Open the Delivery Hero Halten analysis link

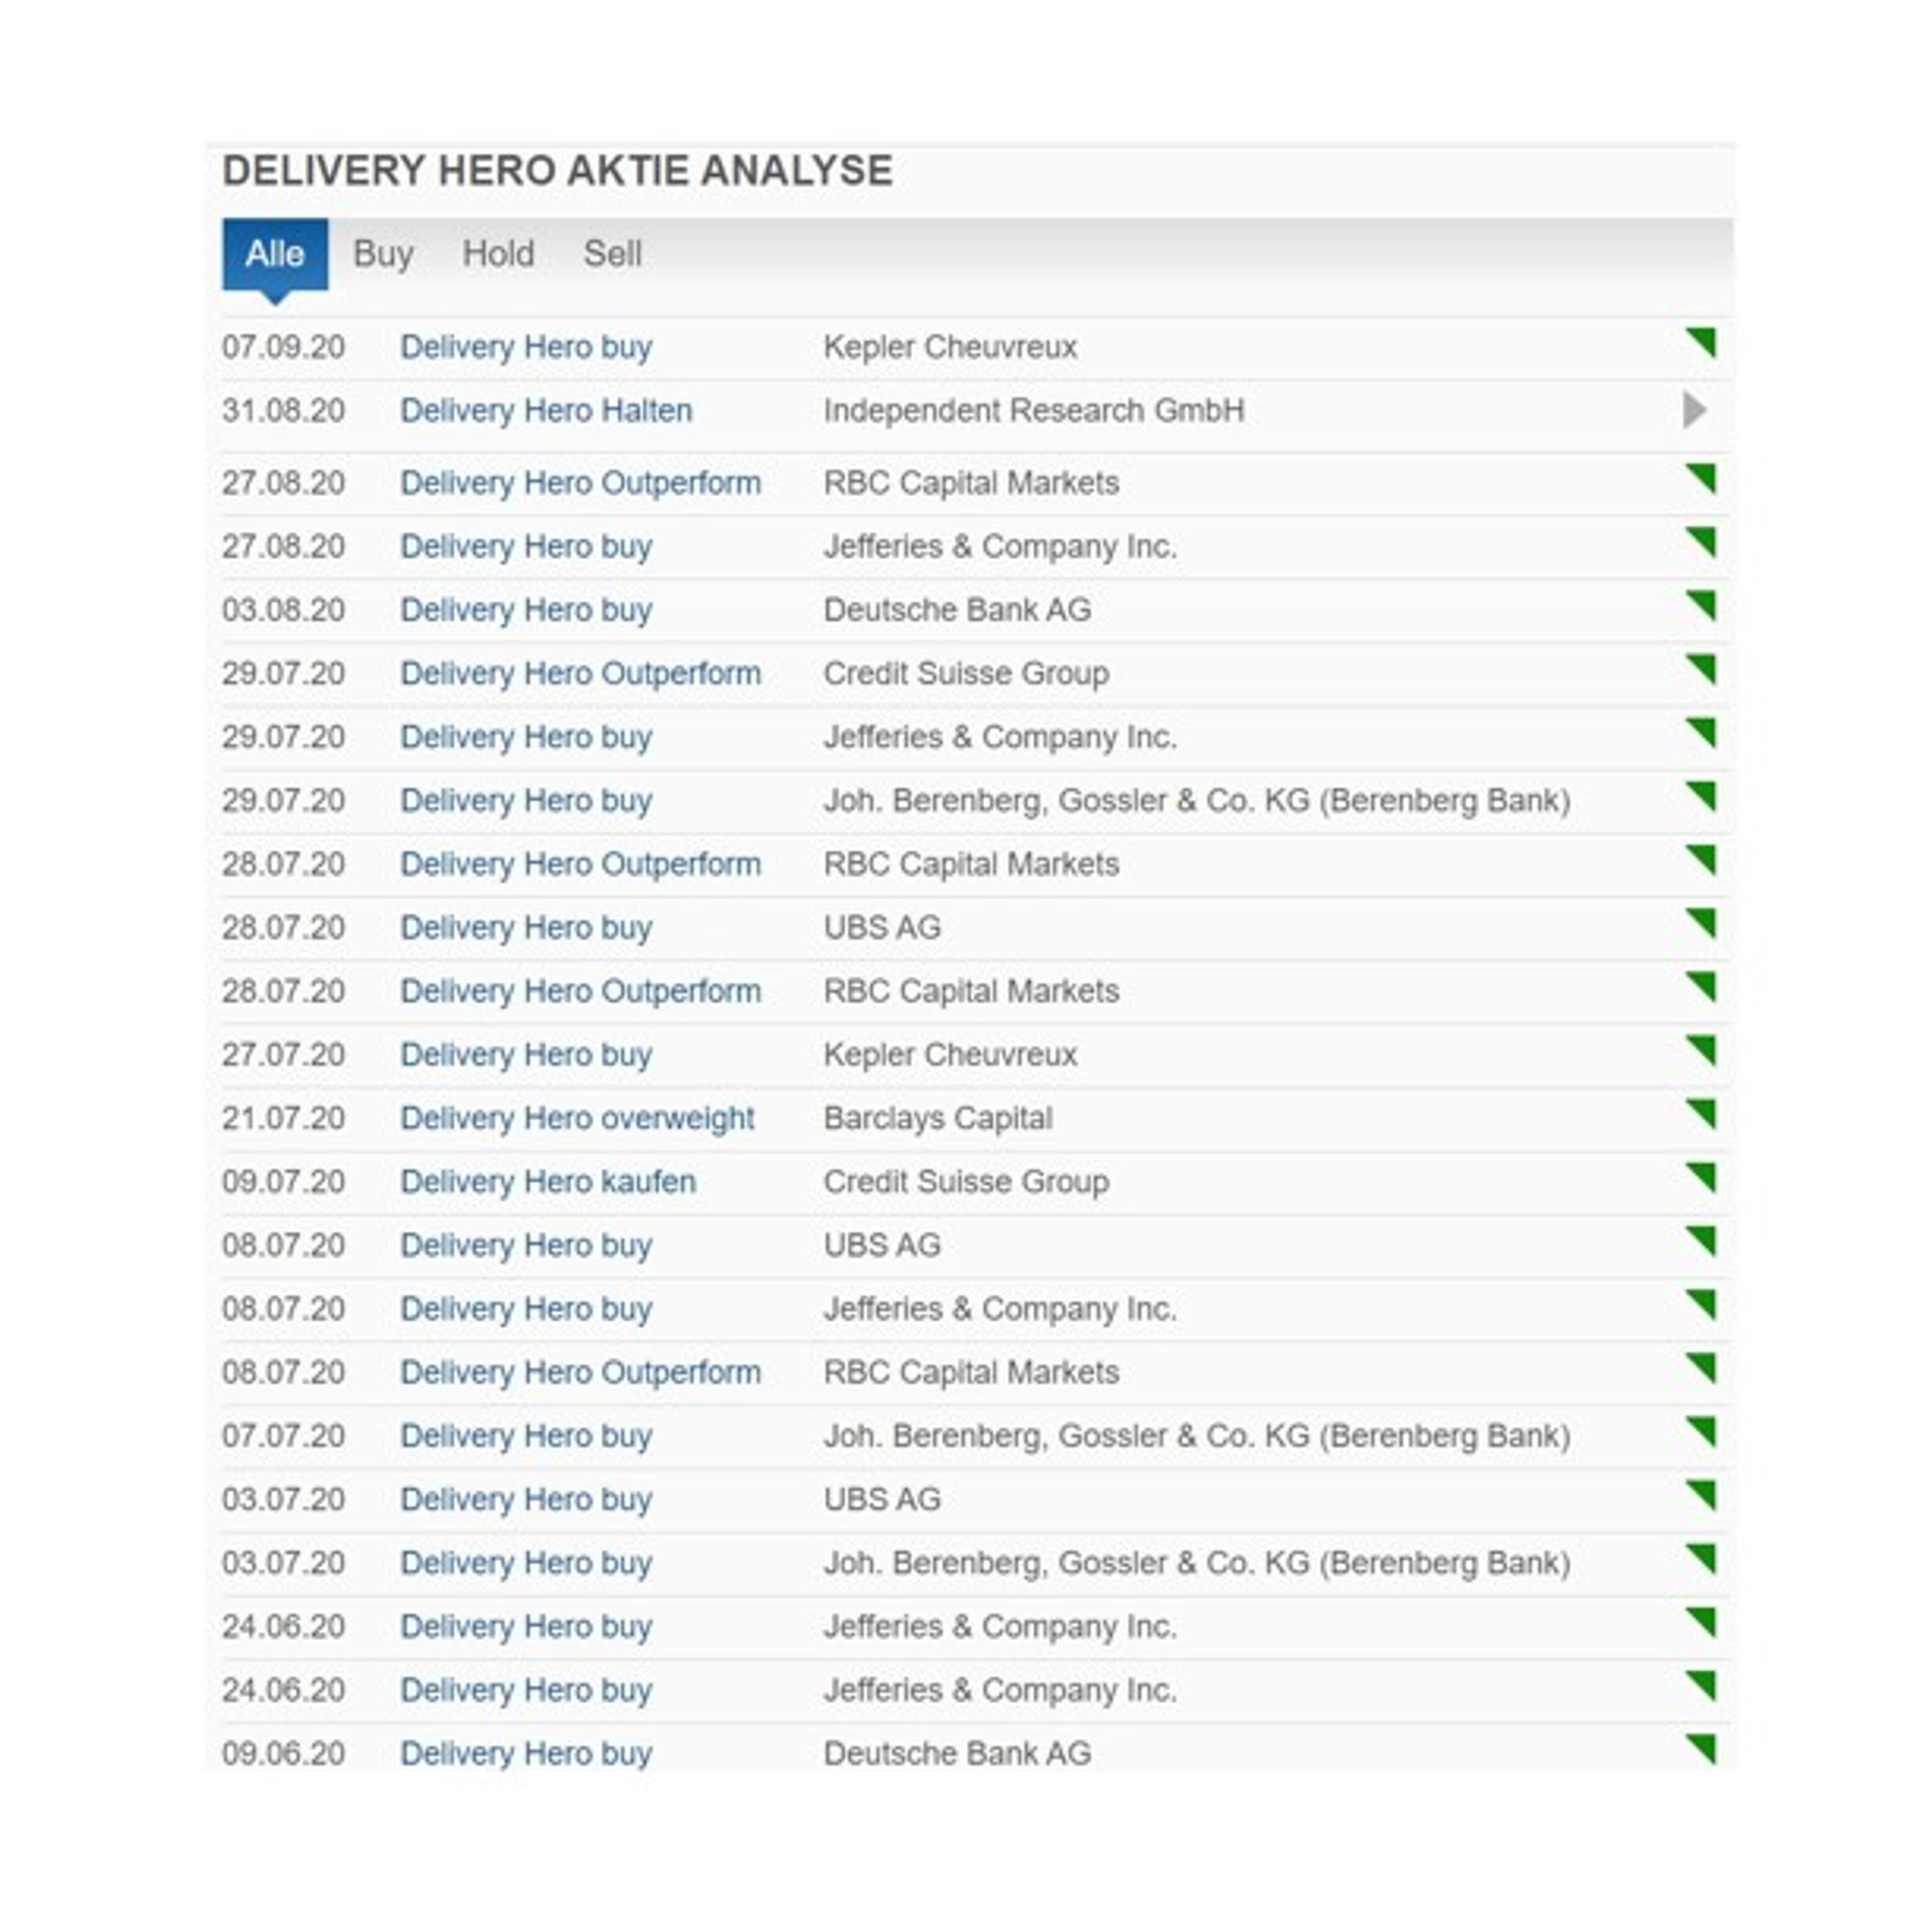(x=546, y=411)
